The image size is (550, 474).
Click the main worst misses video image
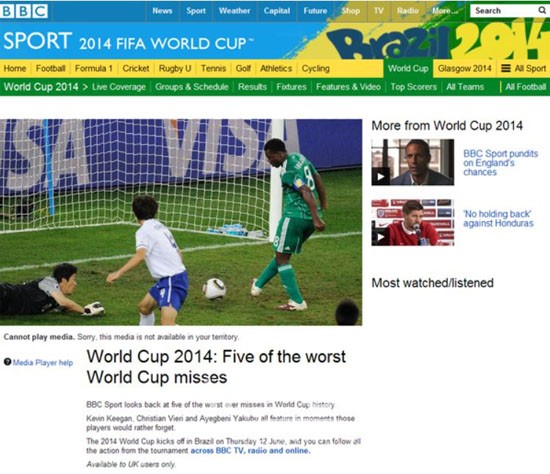pyautogui.click(x=181, y=222)
